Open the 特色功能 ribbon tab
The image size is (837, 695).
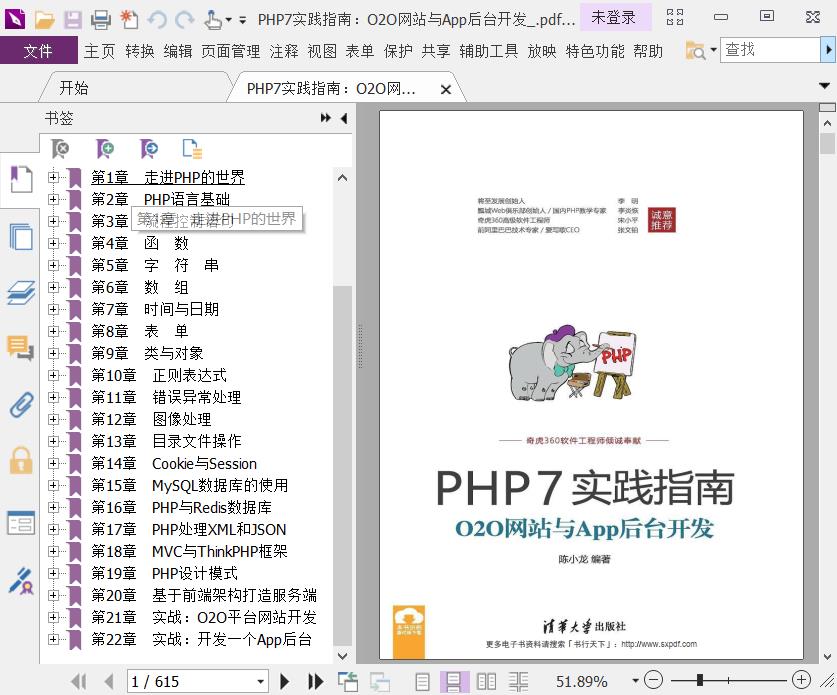pos(595,51)
